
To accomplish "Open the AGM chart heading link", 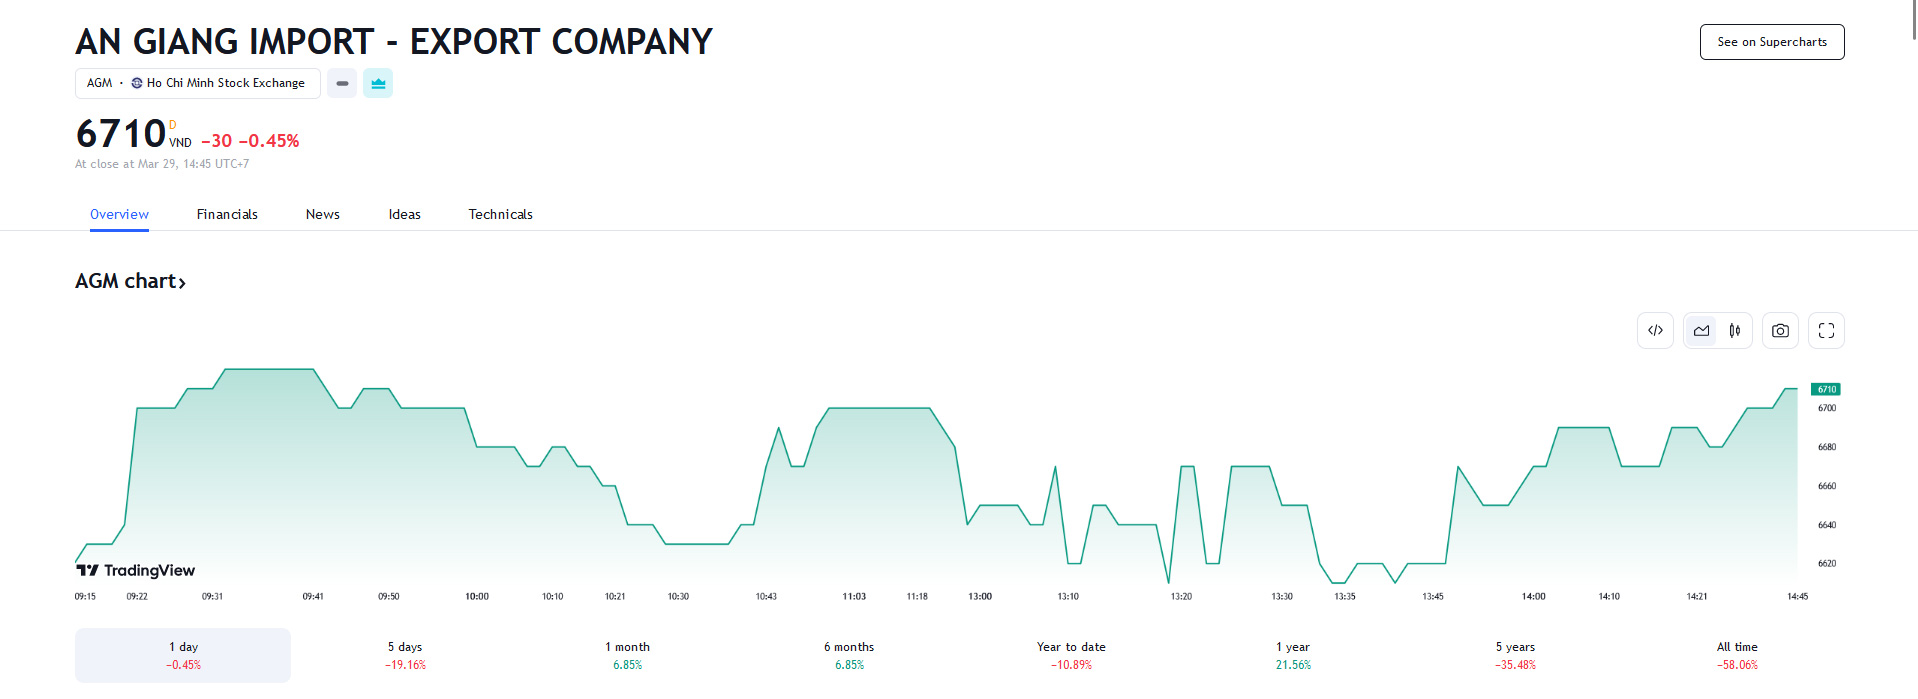I will (x=131, y=282).
